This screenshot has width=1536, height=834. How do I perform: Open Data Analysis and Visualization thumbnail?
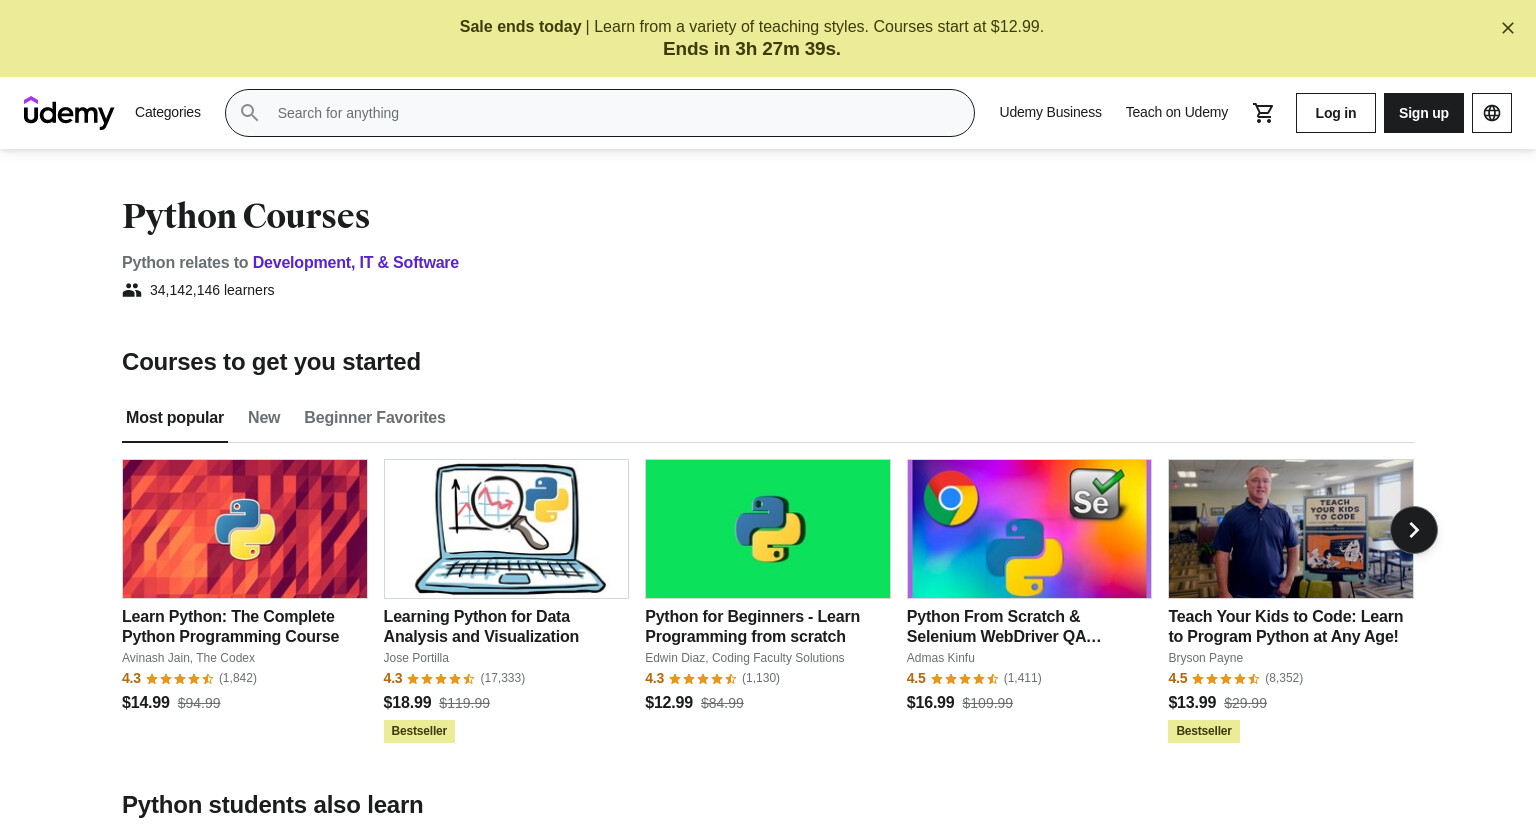point(506,529)
